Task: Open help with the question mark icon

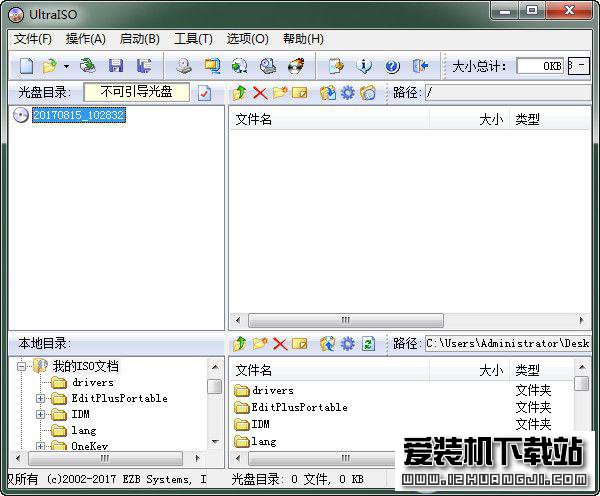Action: 392,67
